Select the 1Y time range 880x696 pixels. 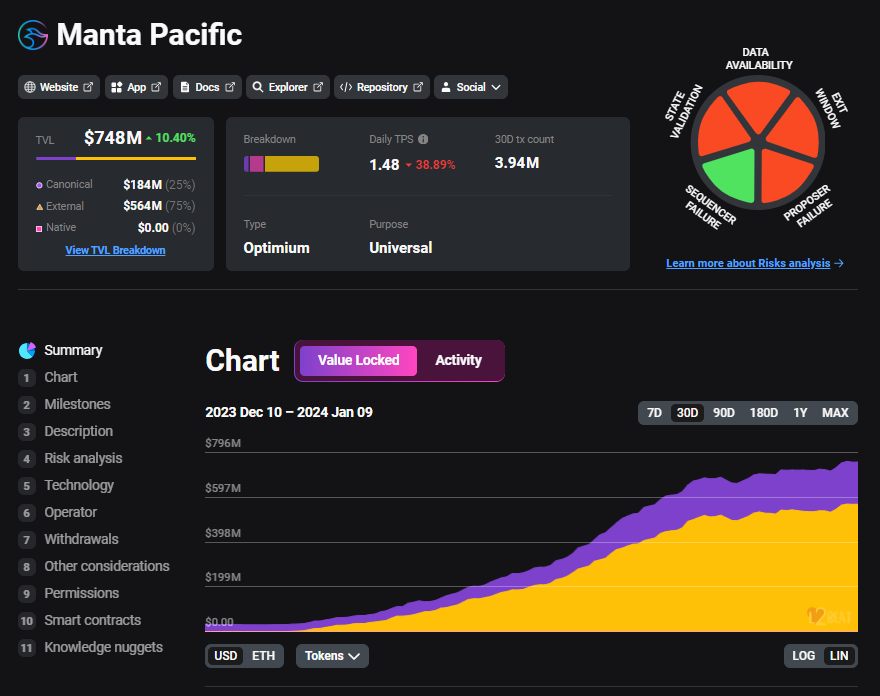[x=800, y=413]
